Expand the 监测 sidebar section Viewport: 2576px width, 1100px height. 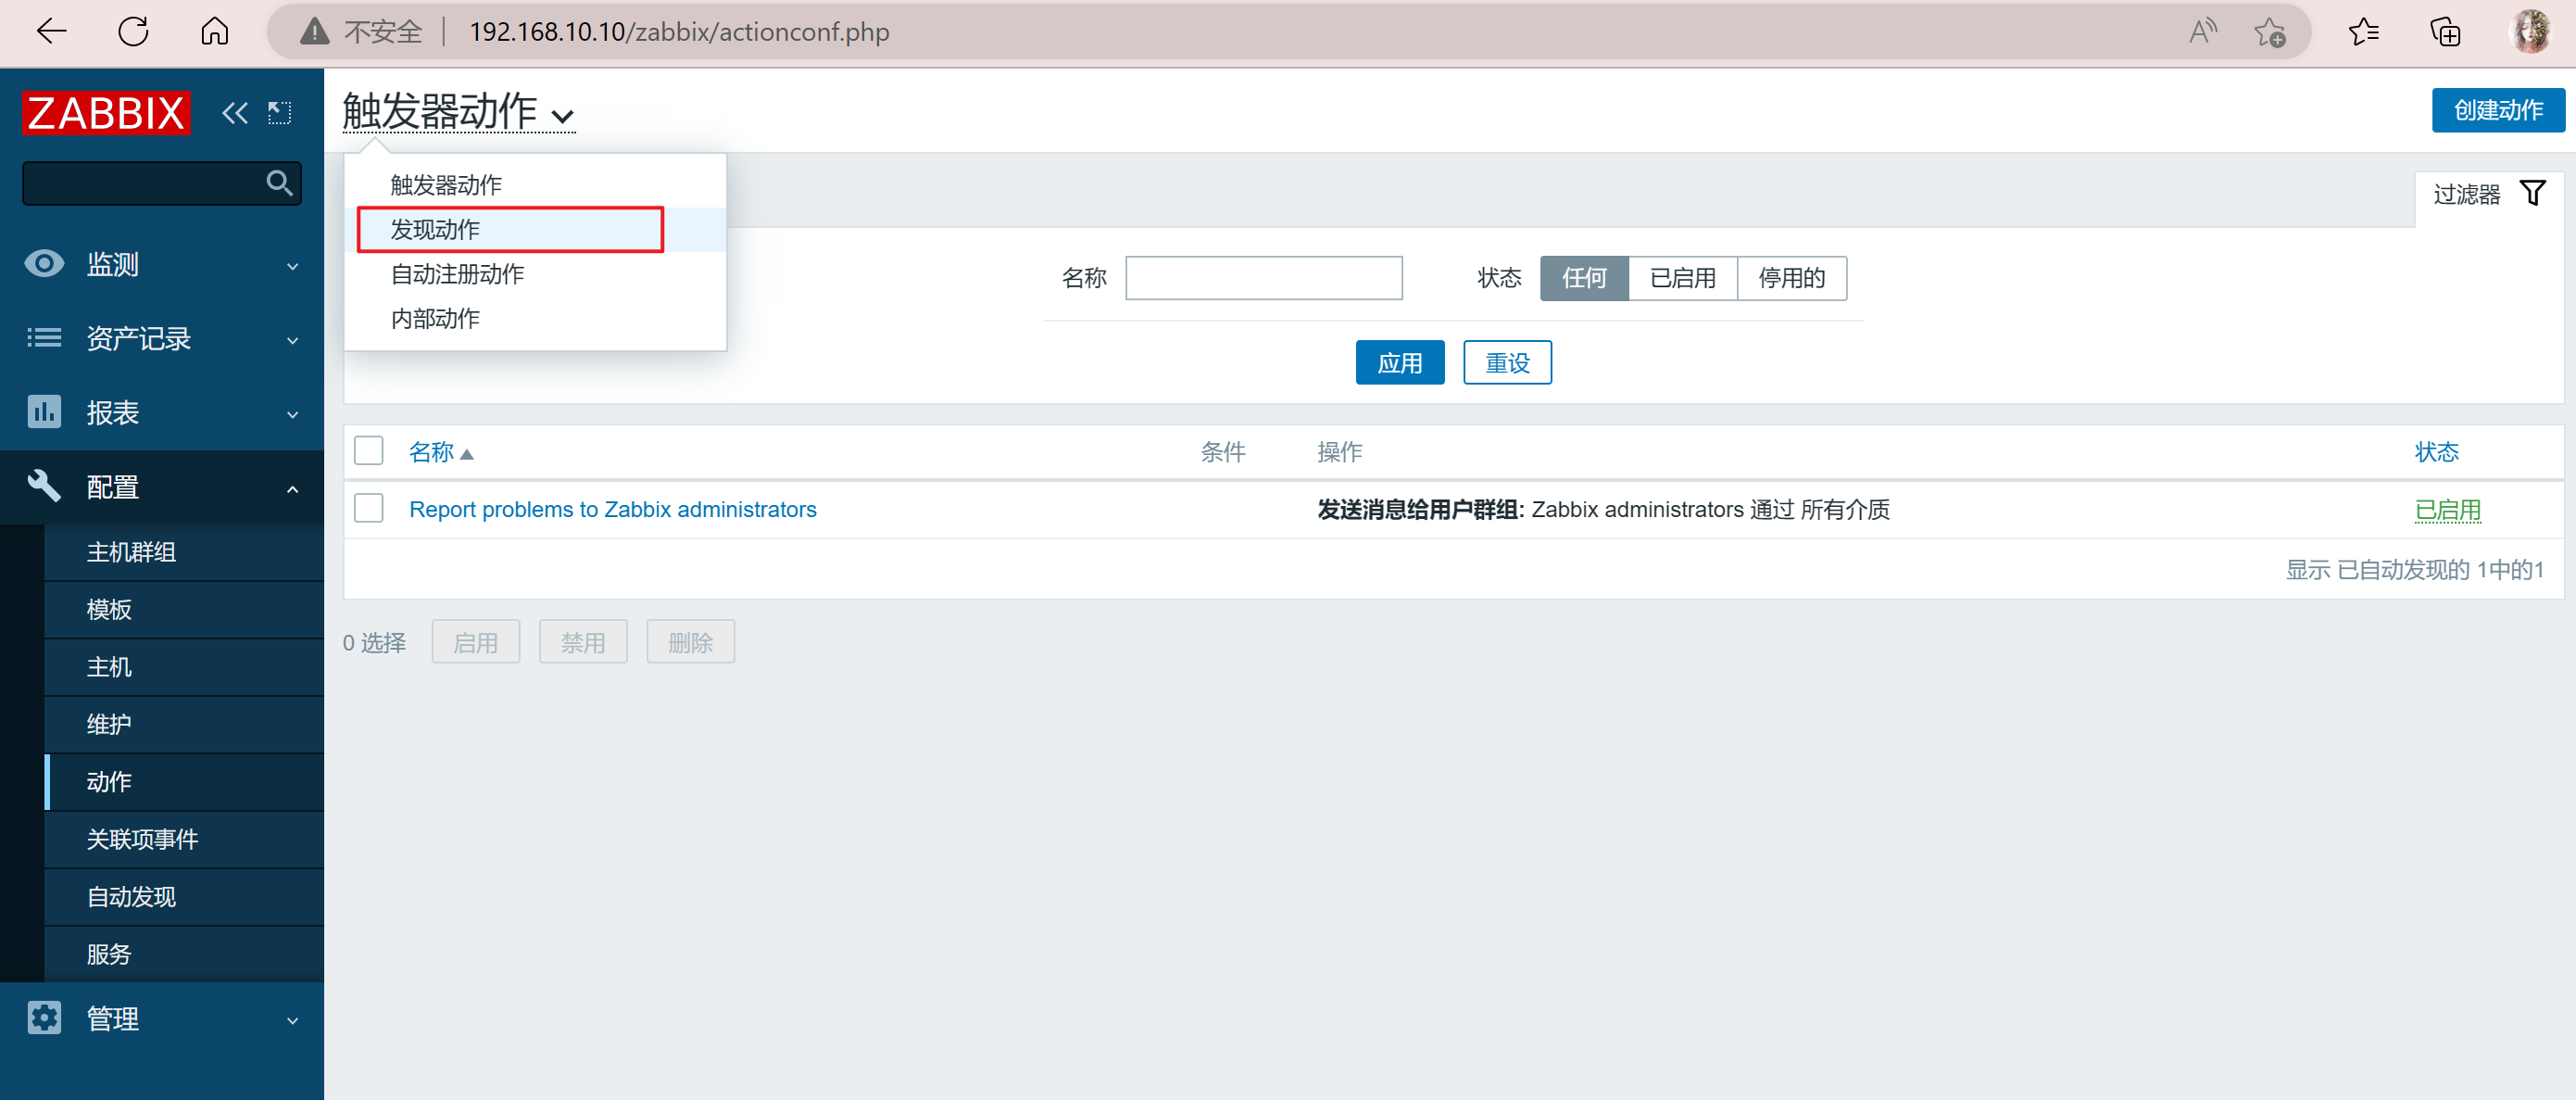[x=162, y=264]
